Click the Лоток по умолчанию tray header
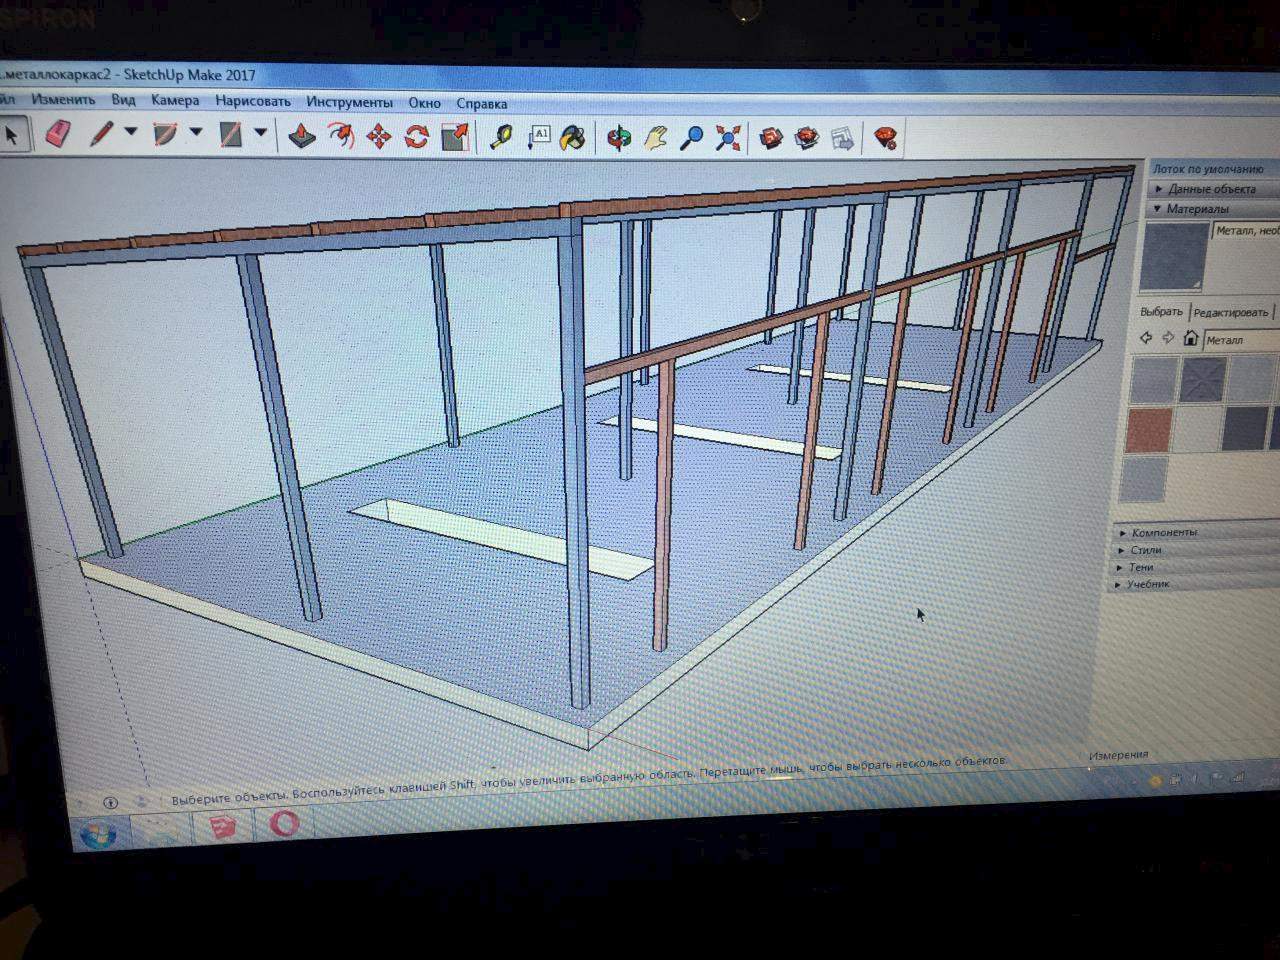 pos(1213,169)
